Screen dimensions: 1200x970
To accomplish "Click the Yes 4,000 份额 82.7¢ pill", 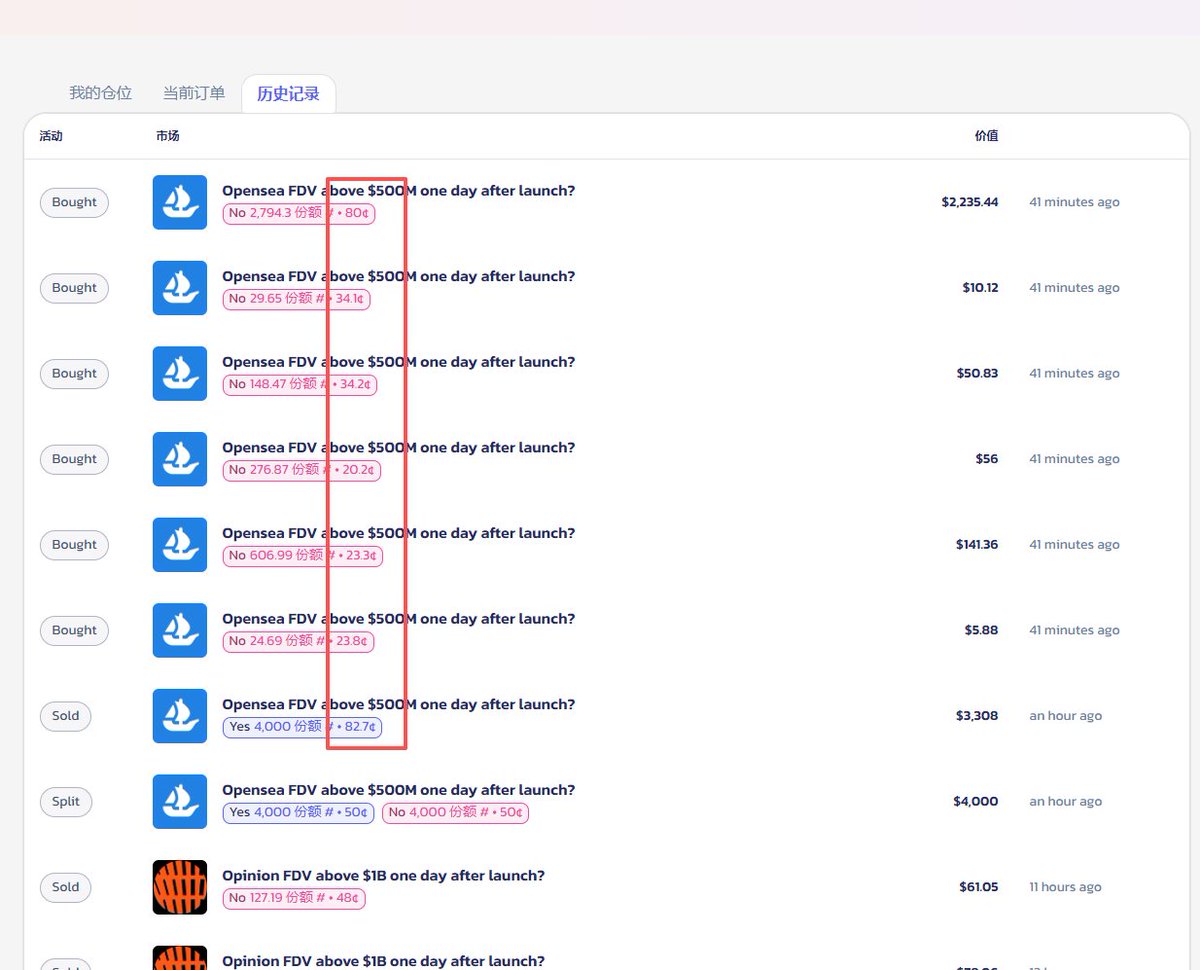I will pyautogui.click(x=302, y=727).
